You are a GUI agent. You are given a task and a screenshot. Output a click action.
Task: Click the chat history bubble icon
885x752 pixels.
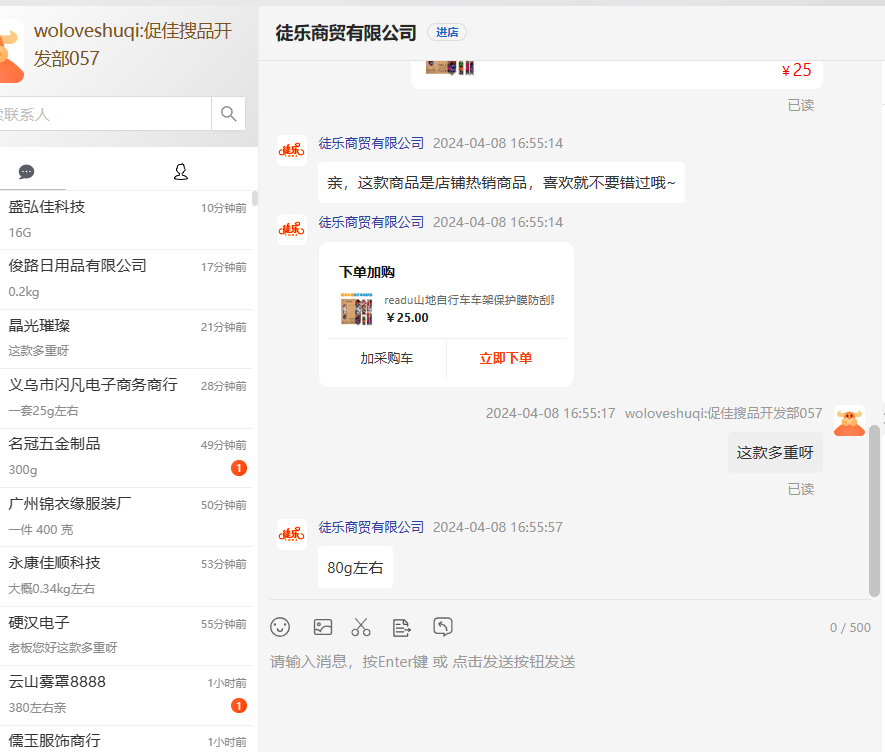[x=443, y=627]
